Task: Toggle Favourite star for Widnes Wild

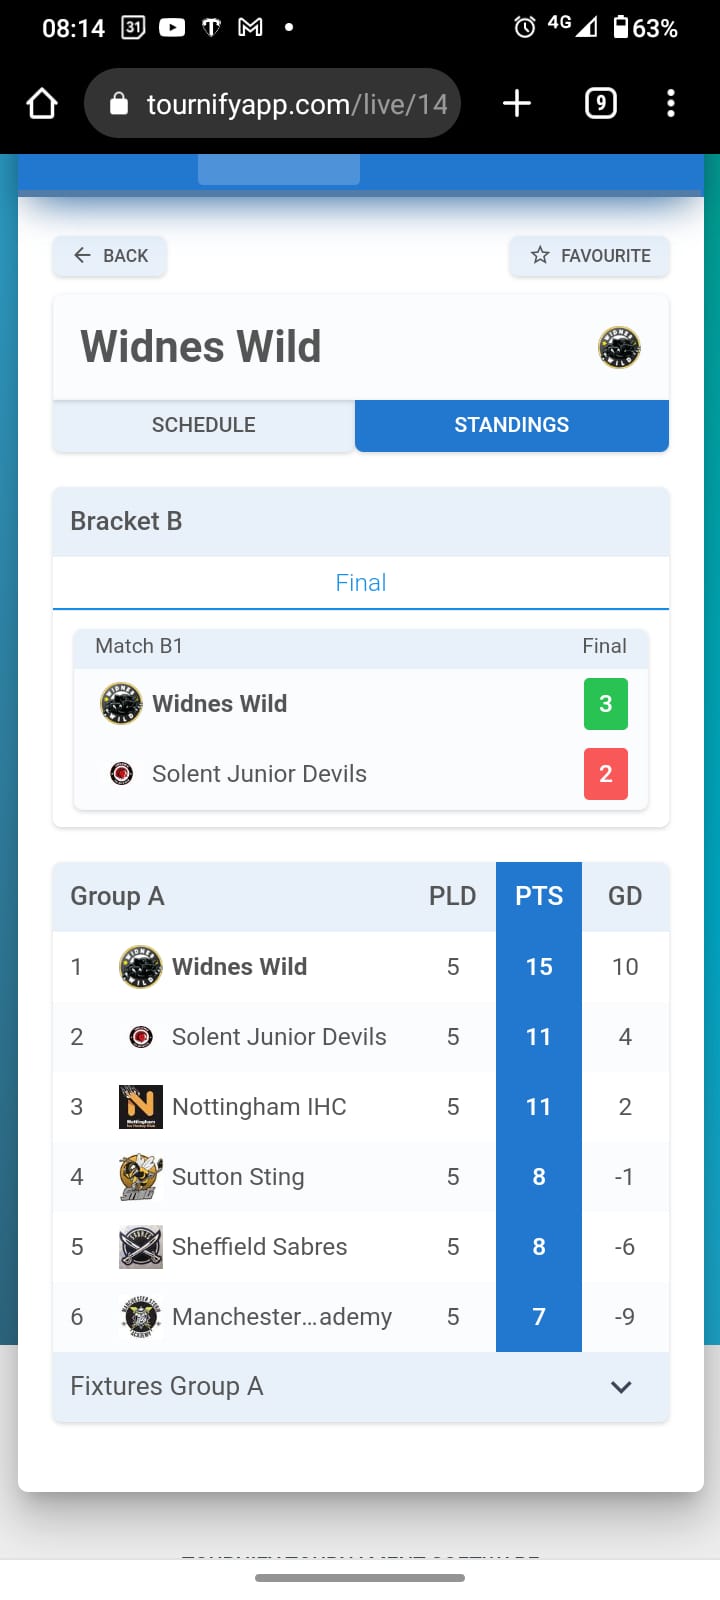Action: (589, 256)
